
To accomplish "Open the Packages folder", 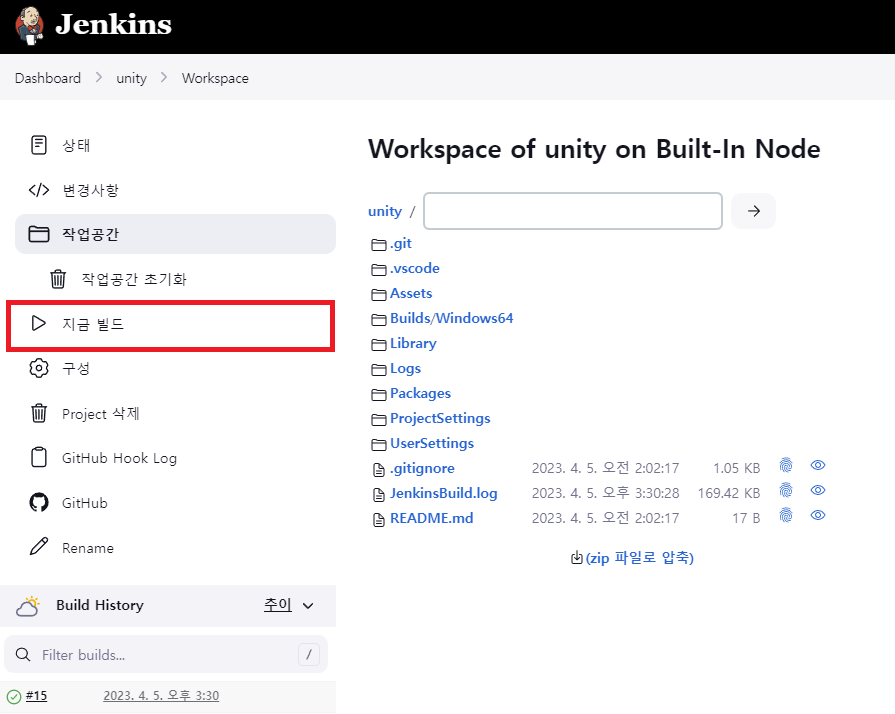I will pyautogui.click(x=421, y=394).
